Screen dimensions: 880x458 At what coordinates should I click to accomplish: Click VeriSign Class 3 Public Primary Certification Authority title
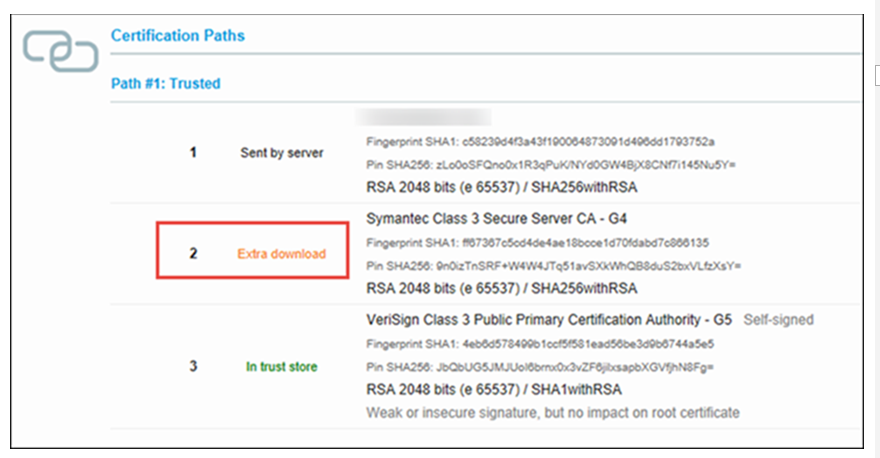(x=549, y=320)
